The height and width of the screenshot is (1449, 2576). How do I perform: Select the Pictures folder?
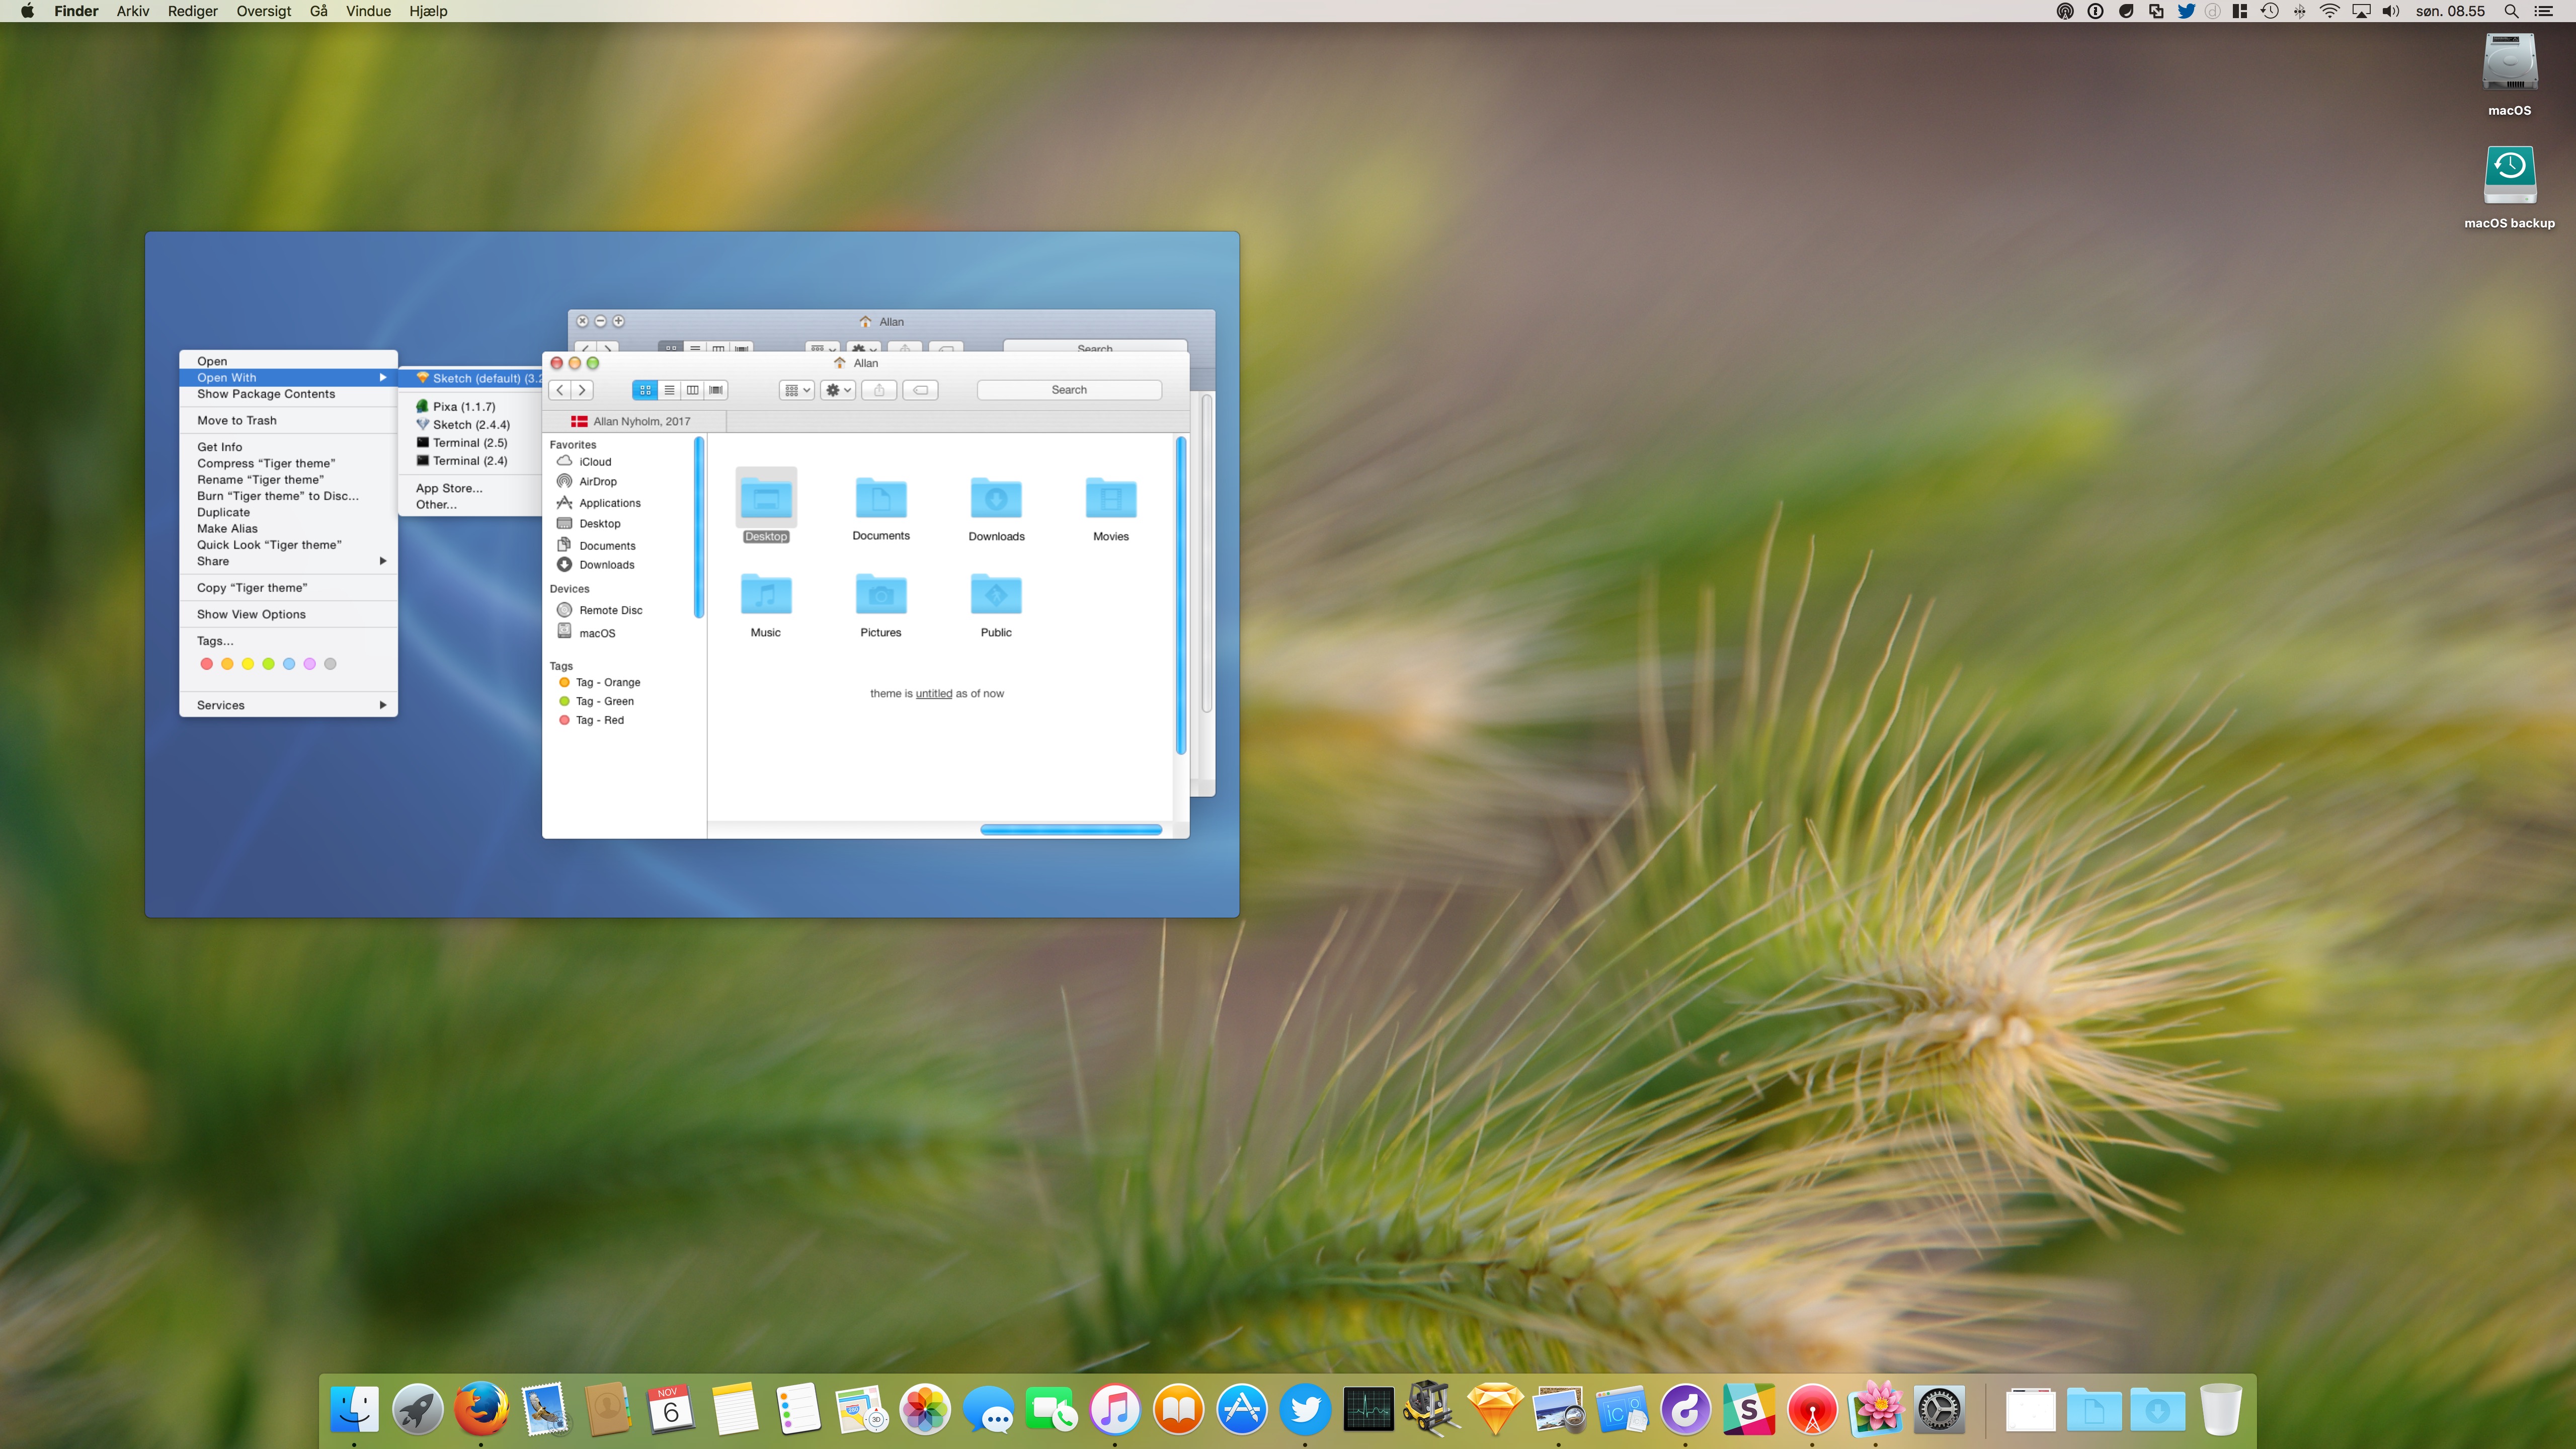tap(880, 596)
